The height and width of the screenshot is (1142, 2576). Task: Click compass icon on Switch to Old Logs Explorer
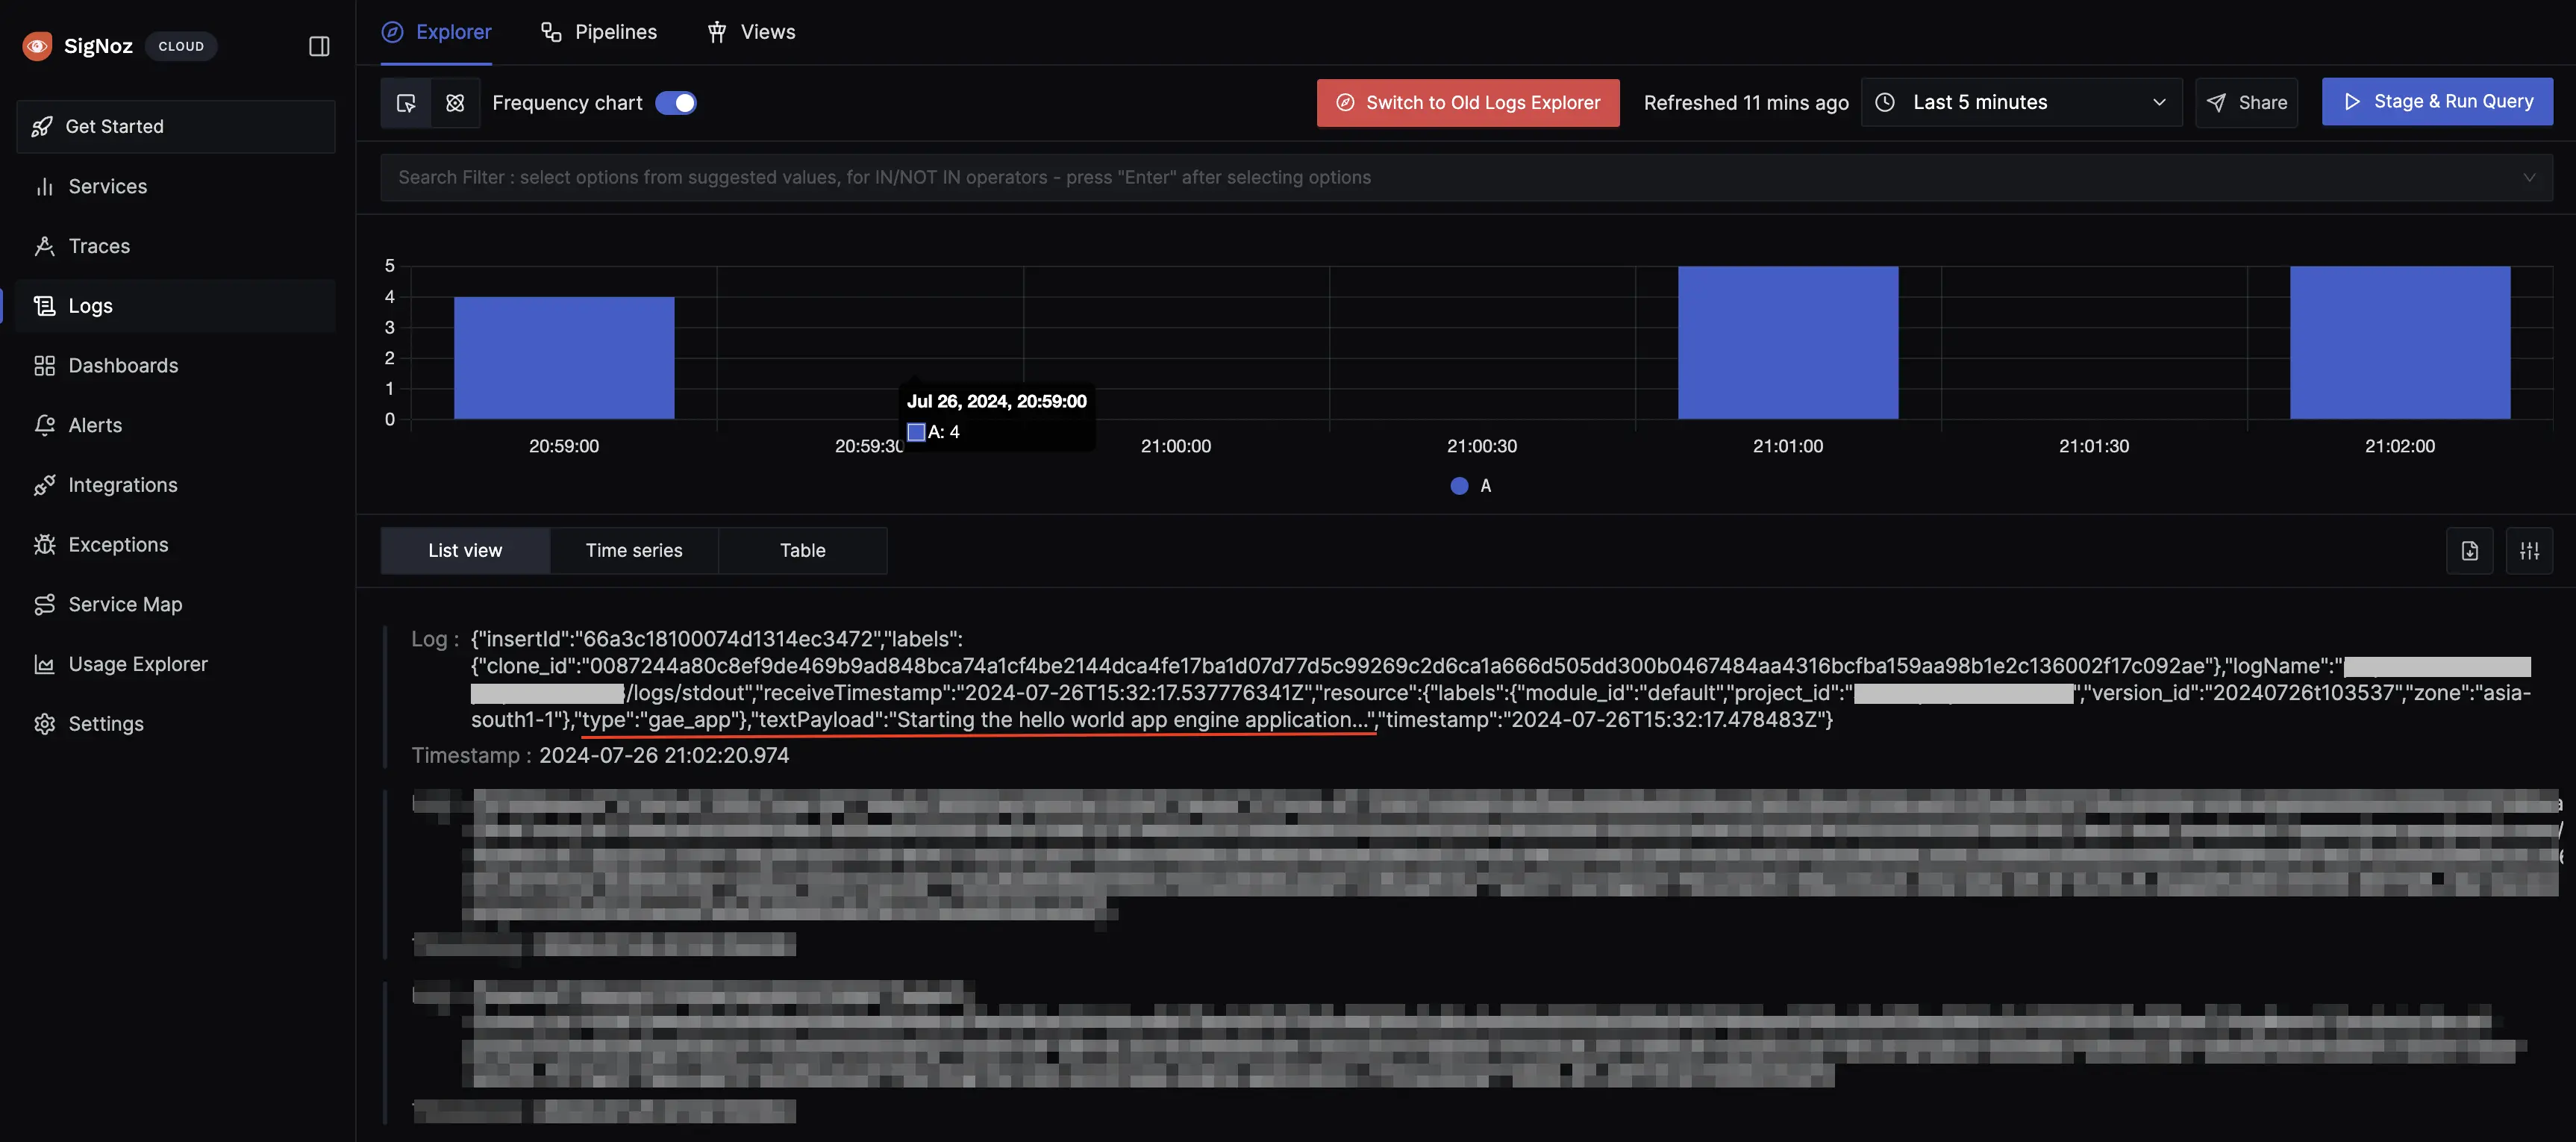click(1345, 103)
